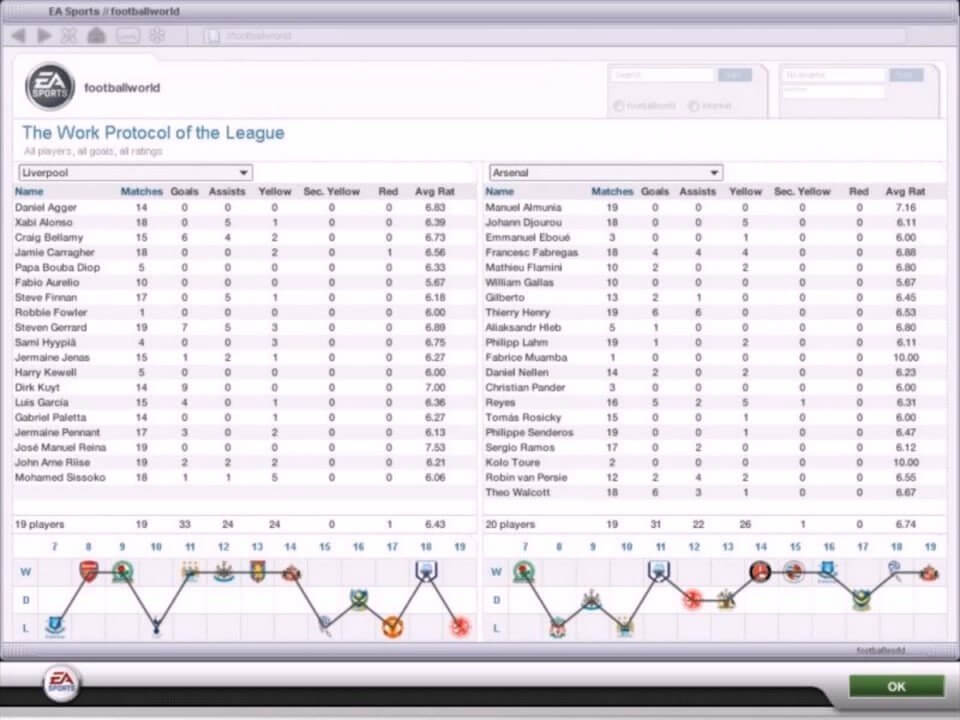
Task: Sort Arsenal table by Sec. Yellow header
Action: (x=802, y=192)
